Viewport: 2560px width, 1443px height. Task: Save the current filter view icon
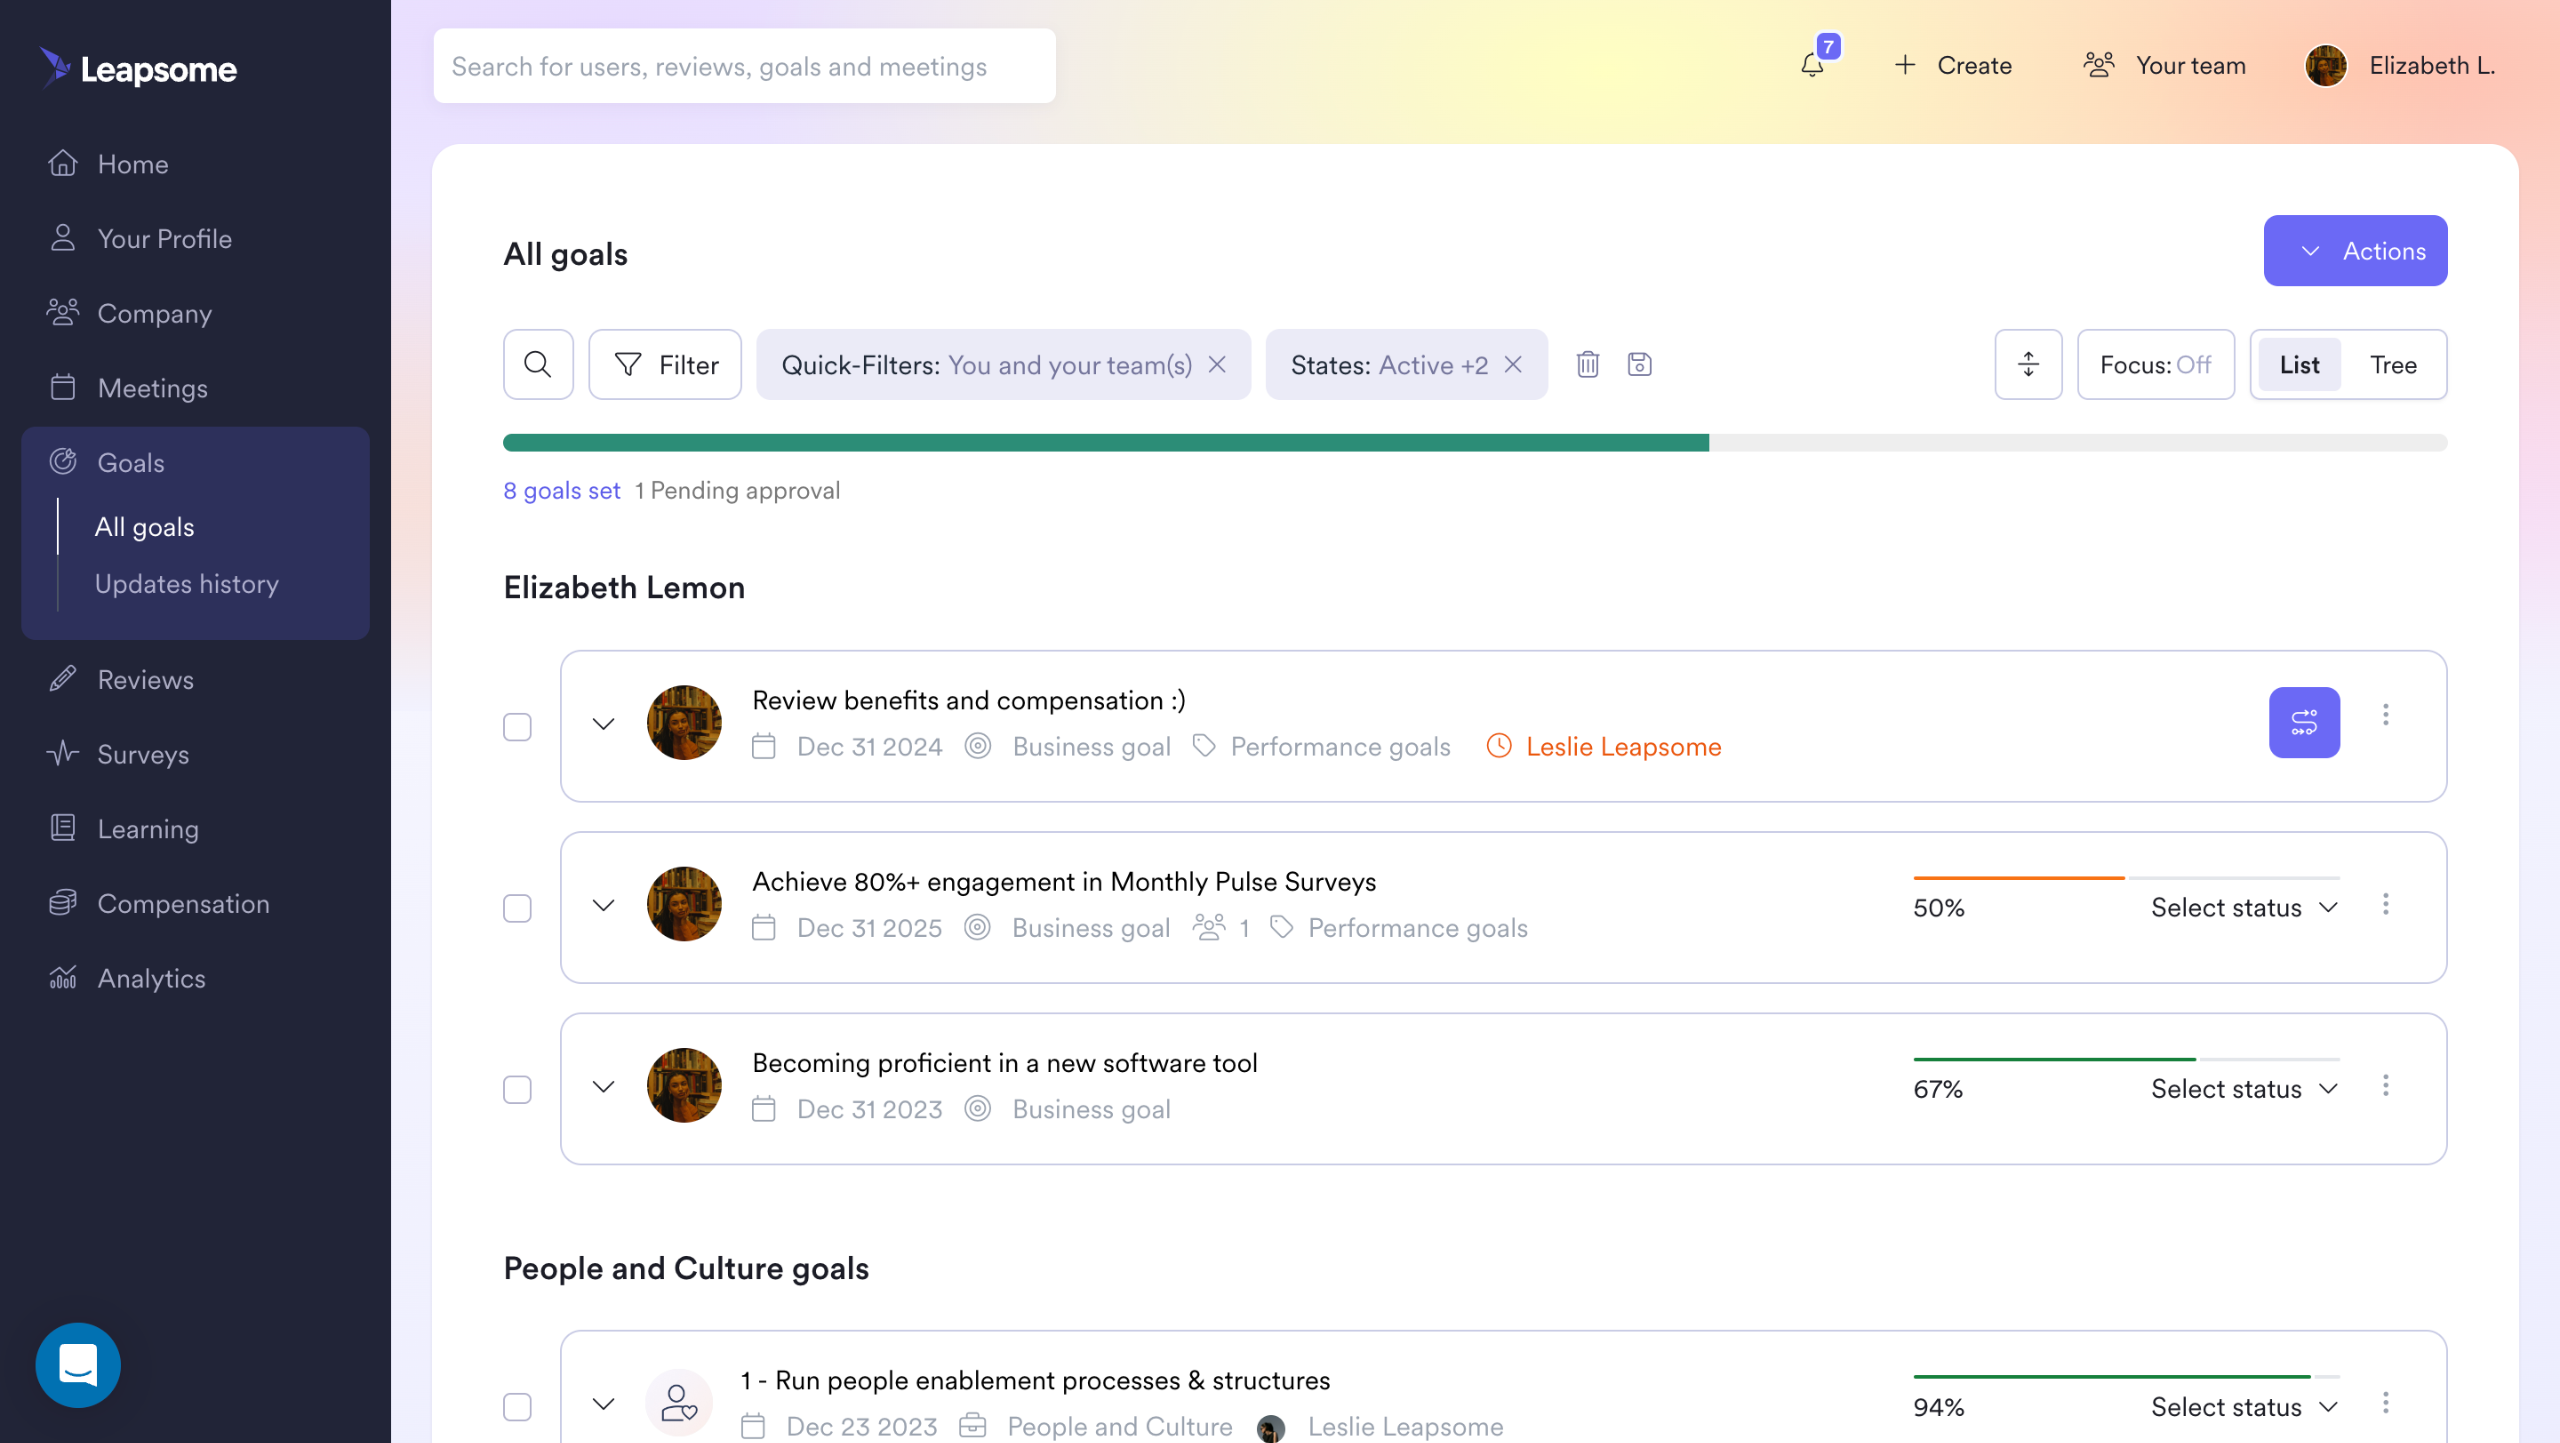pos(1639,365)
